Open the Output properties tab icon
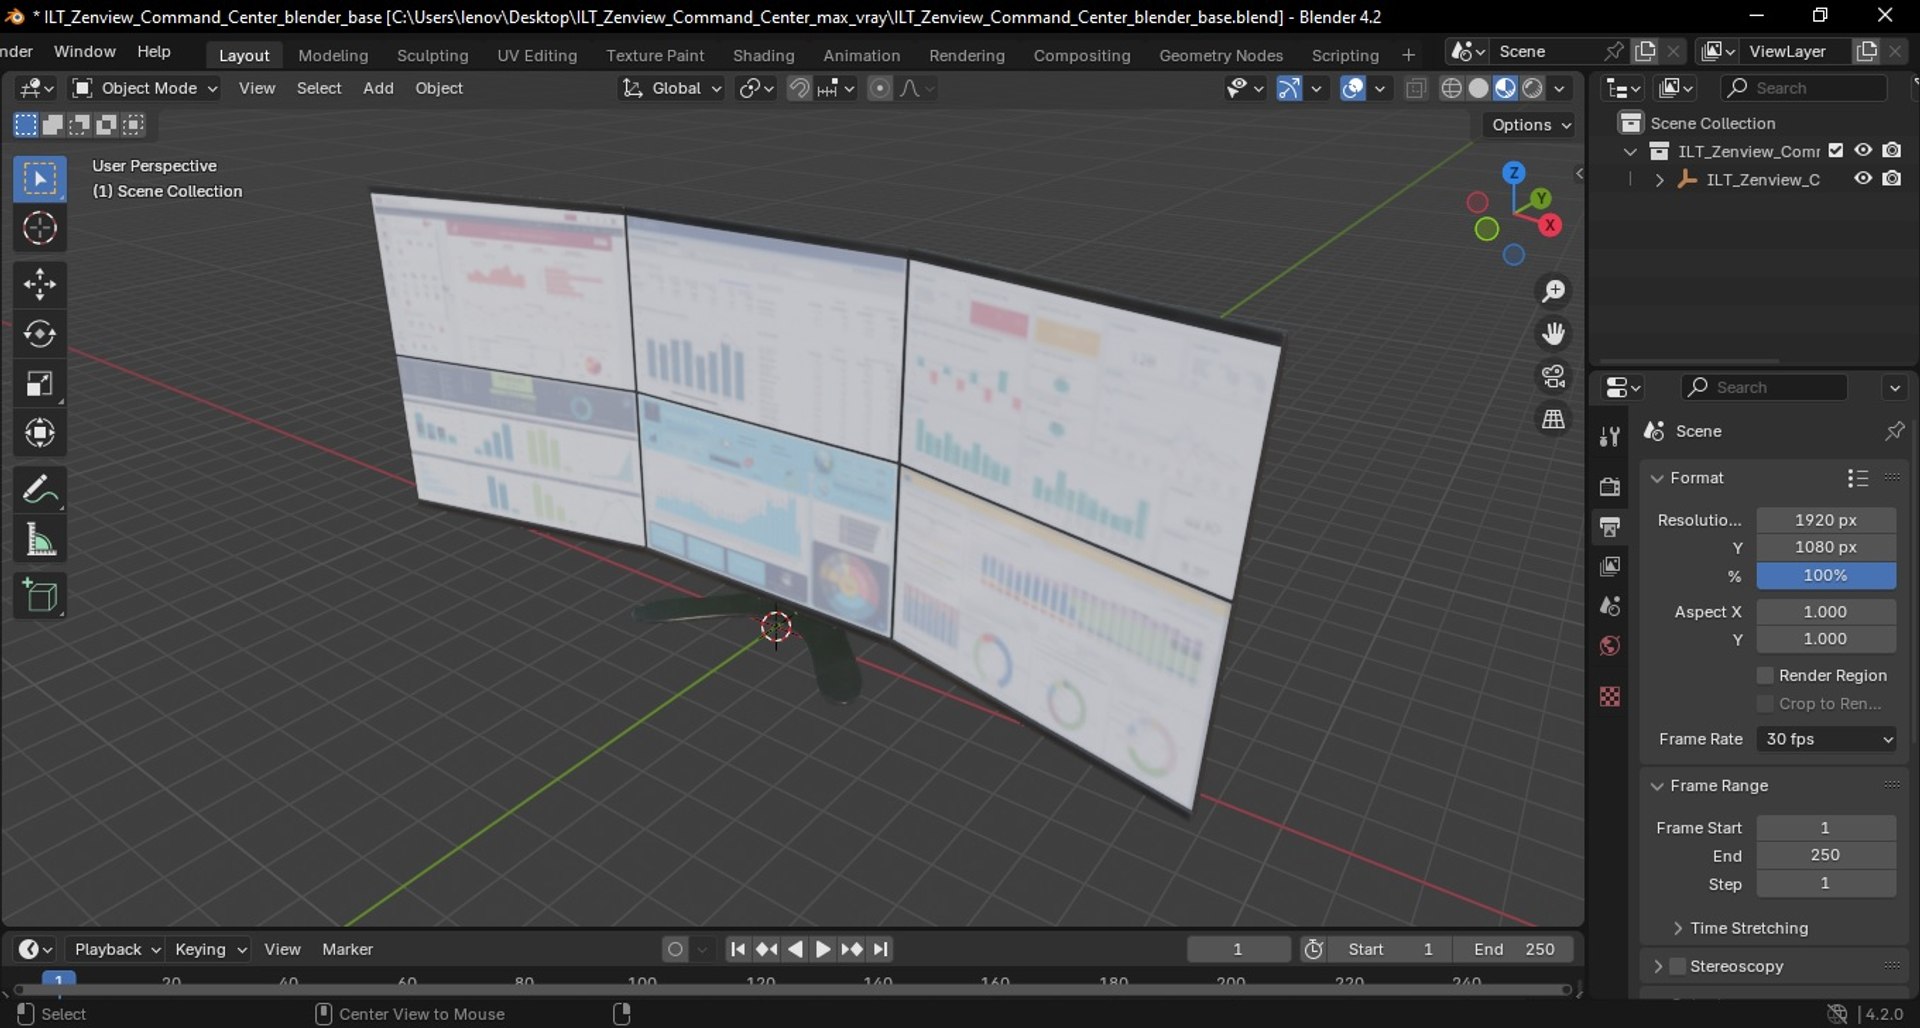This screenshot has height=1028, width=1920. point(1610,527)
